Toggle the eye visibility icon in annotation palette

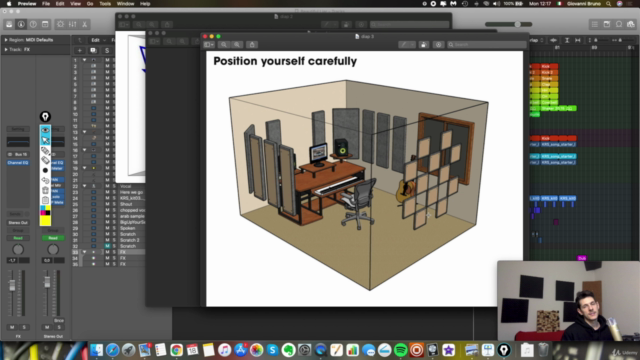(x=45, y=130)
